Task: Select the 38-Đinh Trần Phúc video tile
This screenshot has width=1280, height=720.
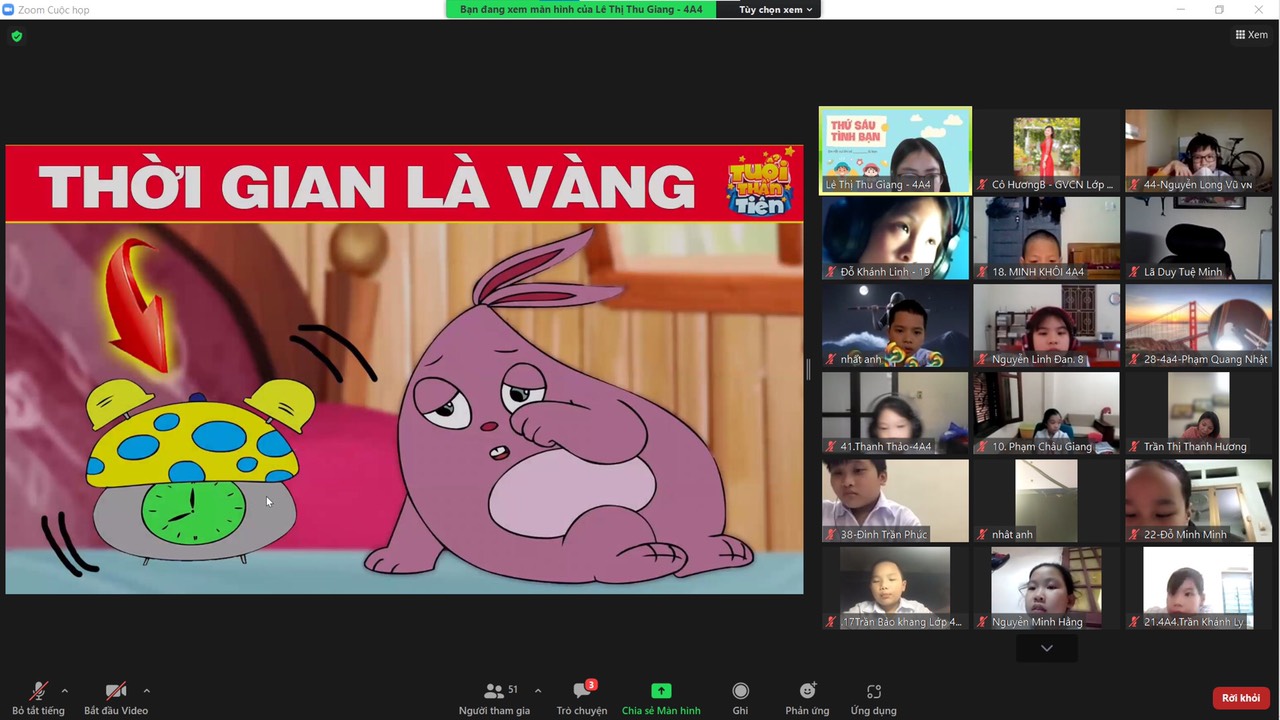Action: [x=895, y=500]
